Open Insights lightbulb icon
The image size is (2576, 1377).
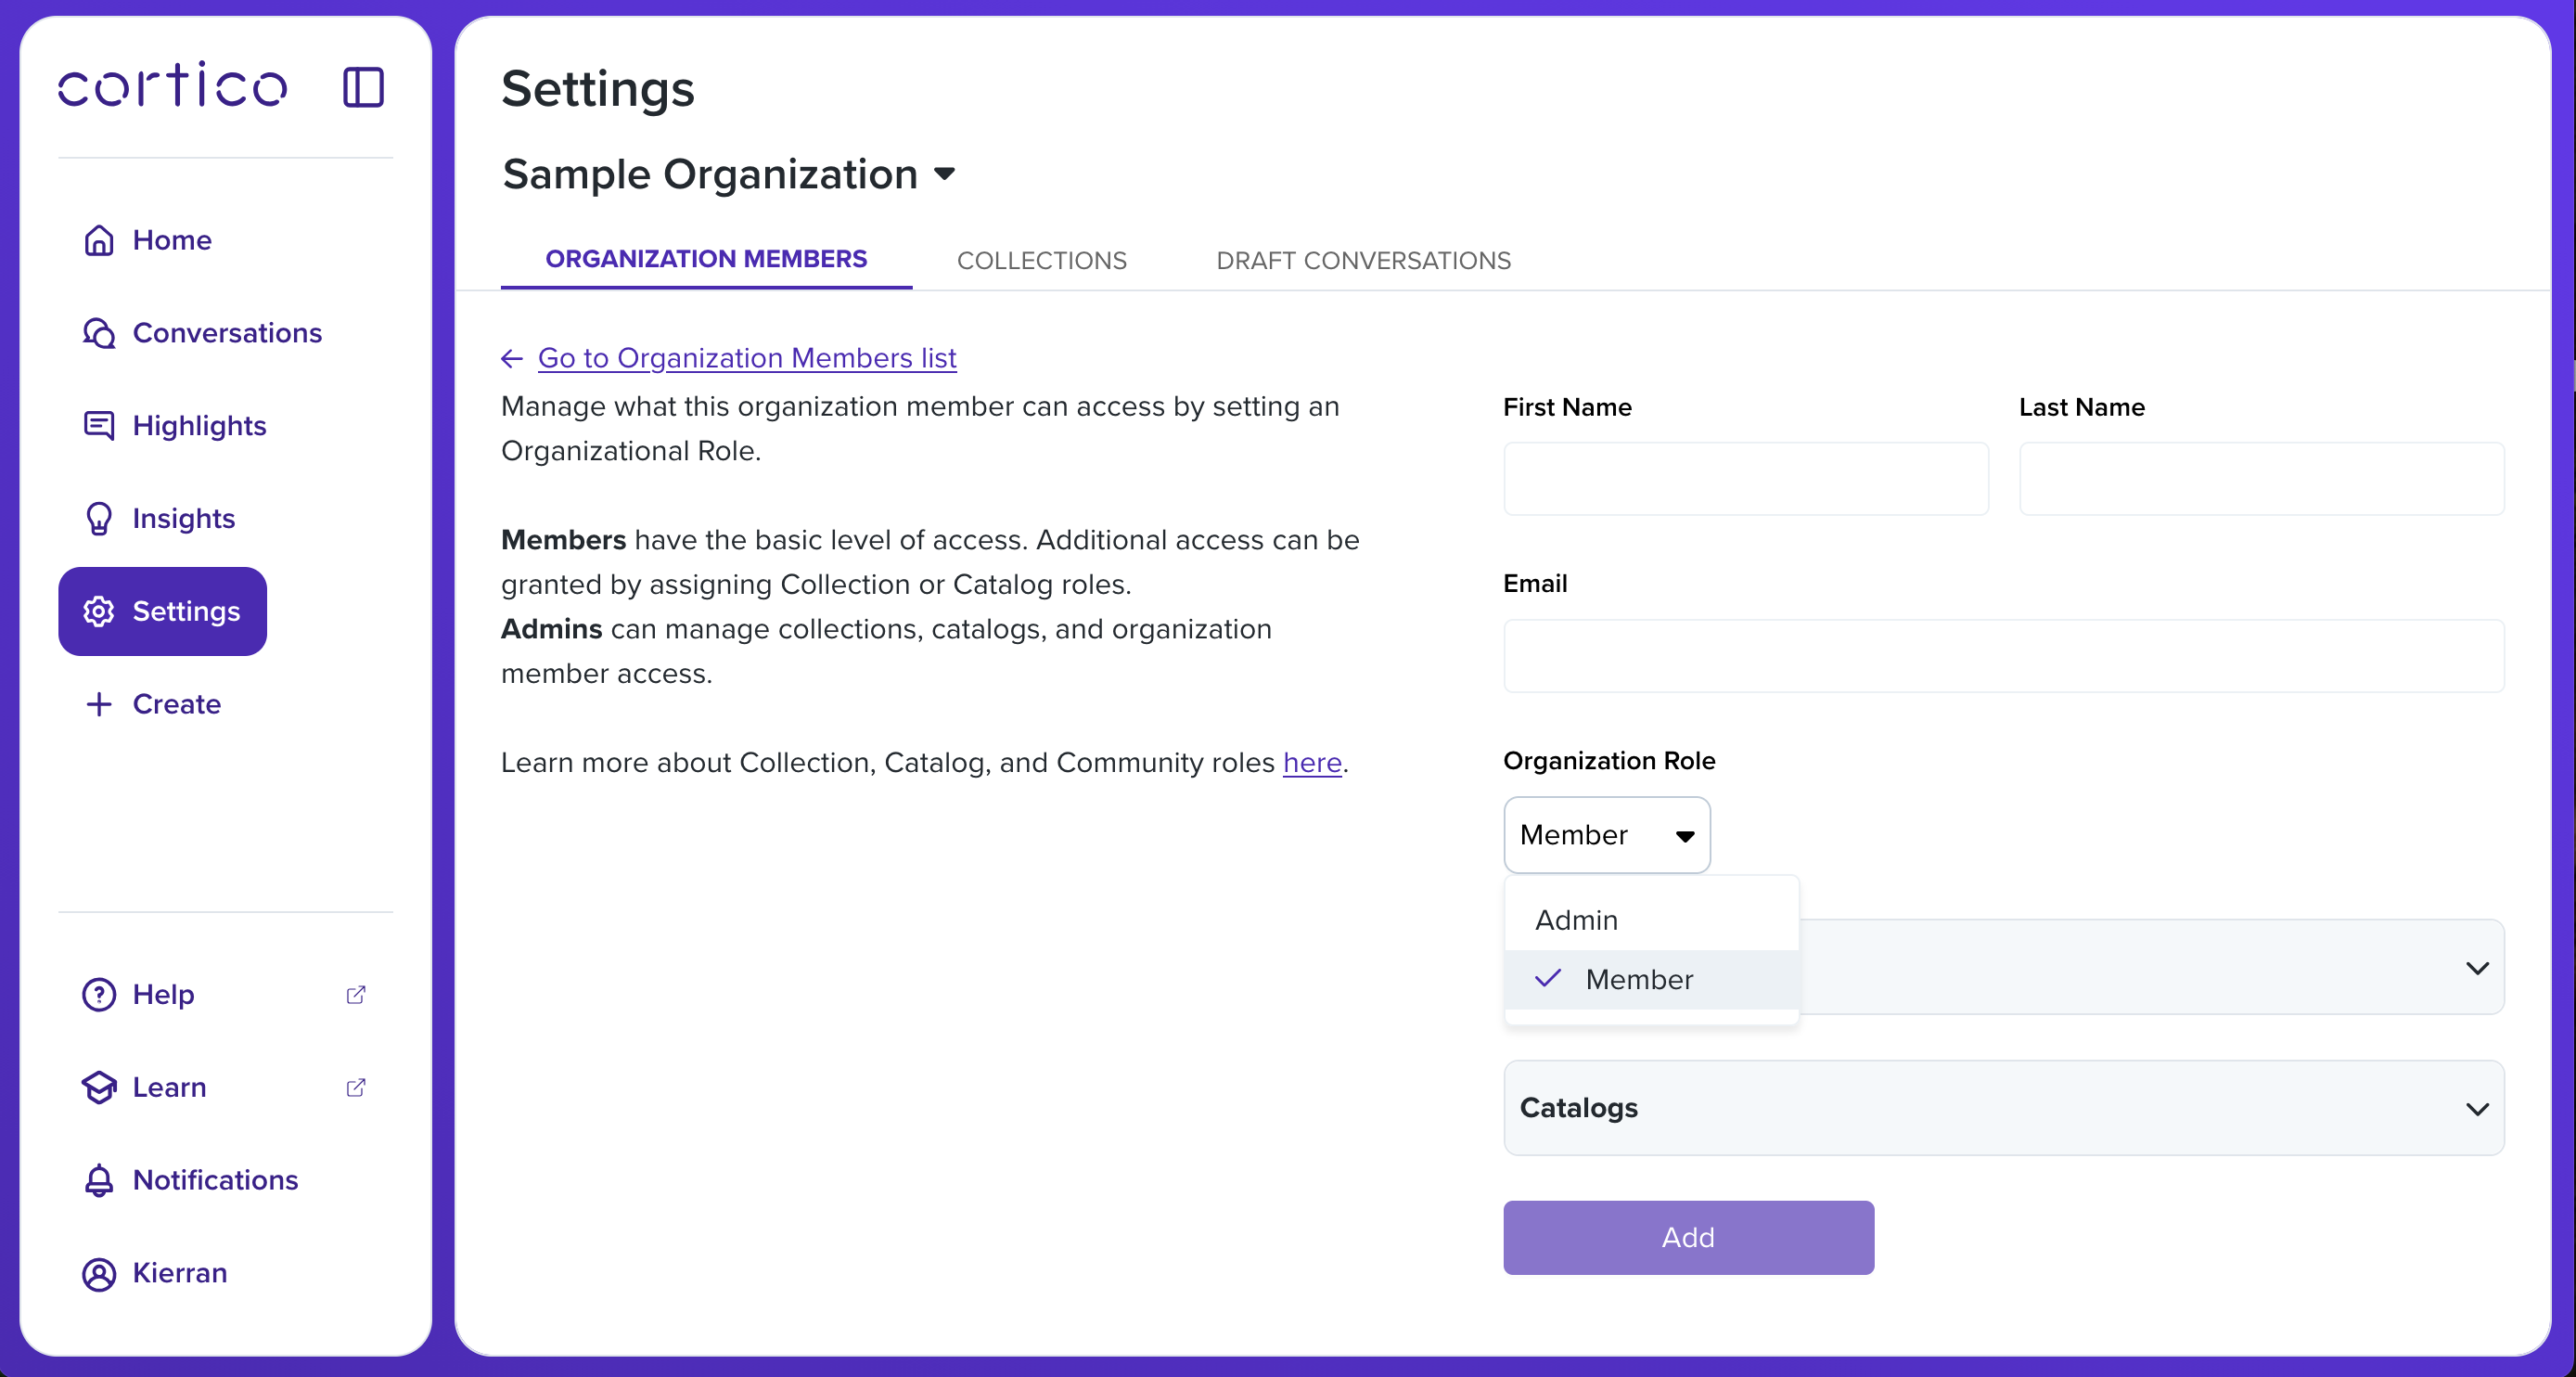[99, 518]
